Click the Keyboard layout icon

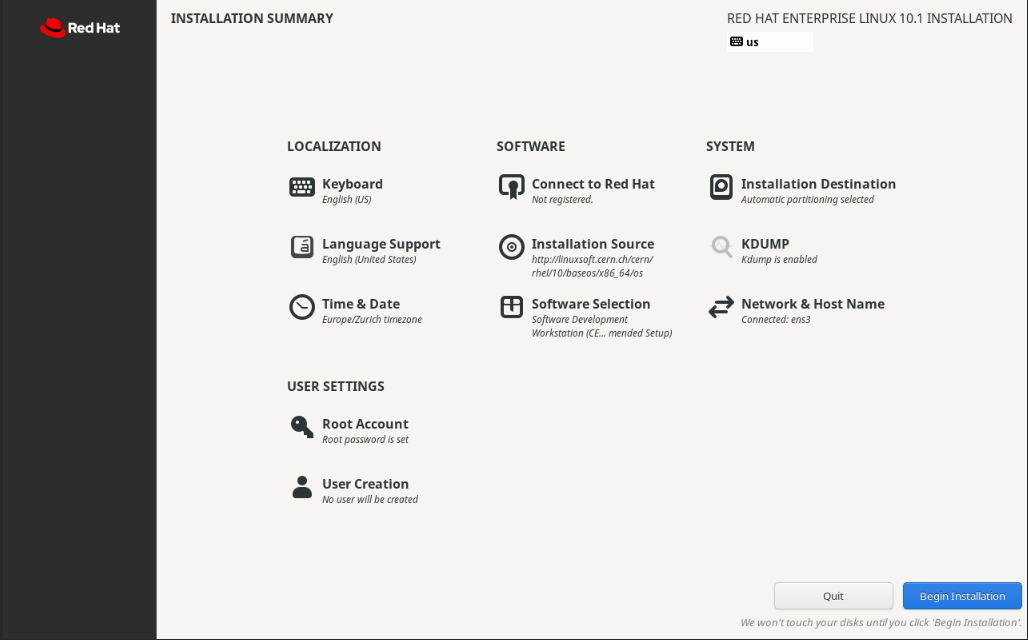pos(302,187)
